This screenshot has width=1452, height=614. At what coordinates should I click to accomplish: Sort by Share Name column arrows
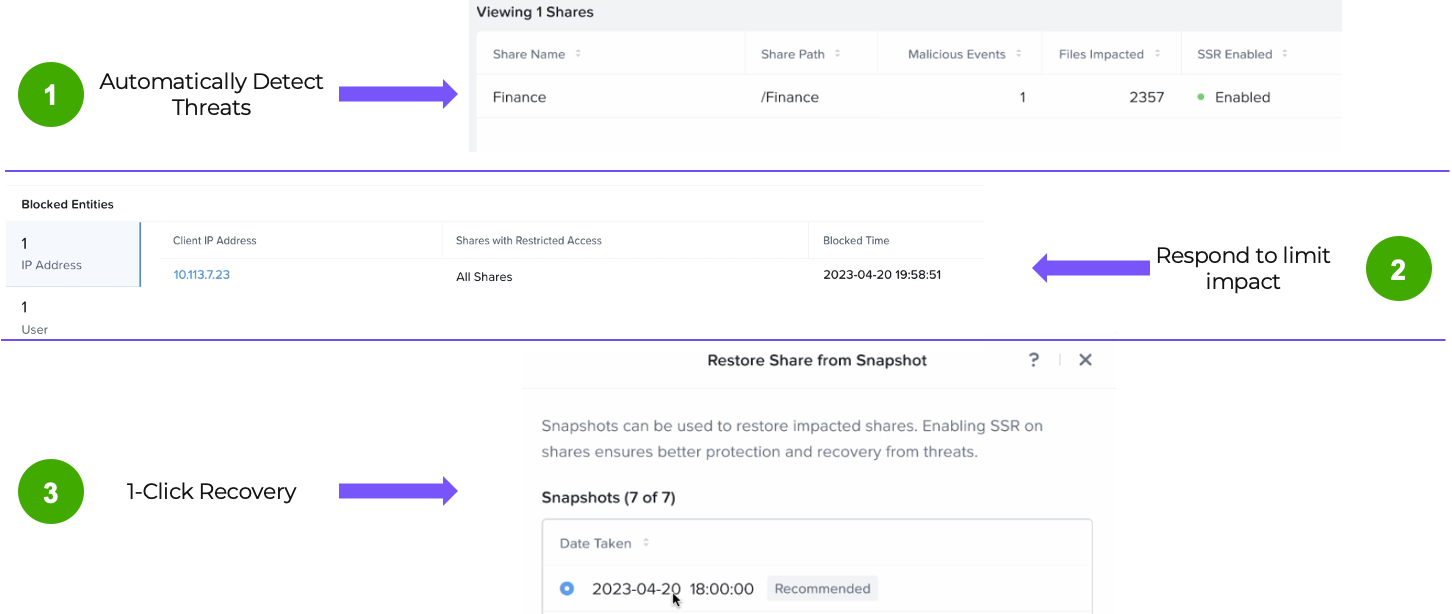(x=578, y=54)
